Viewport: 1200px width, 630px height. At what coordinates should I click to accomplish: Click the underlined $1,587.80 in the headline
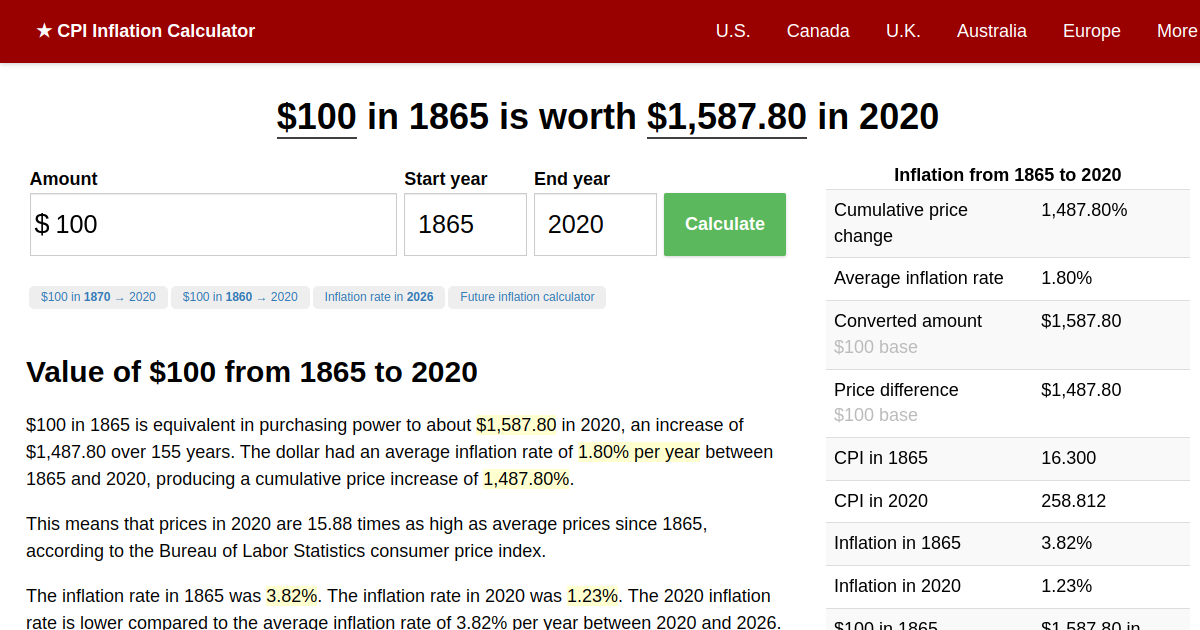click(726, 117)
